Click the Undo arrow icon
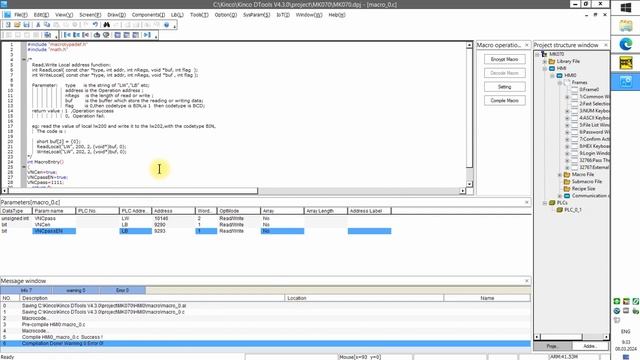 (95, 25)
